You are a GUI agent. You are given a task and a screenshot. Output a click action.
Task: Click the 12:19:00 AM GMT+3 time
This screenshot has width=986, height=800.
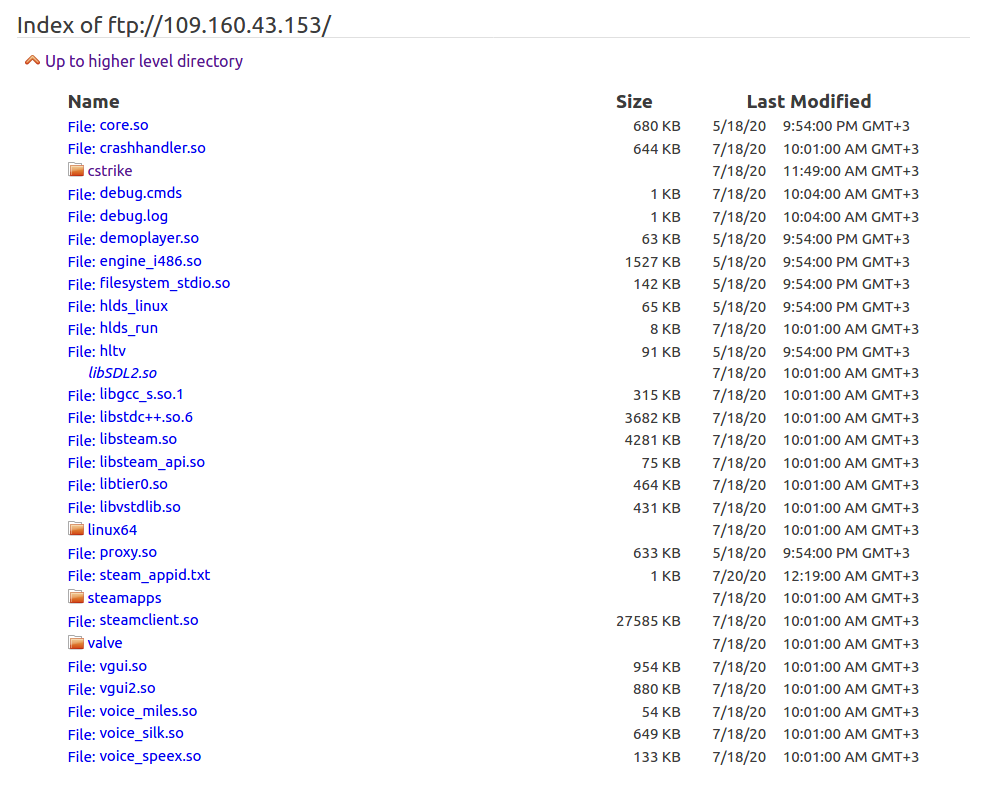[x=851, y=576]
